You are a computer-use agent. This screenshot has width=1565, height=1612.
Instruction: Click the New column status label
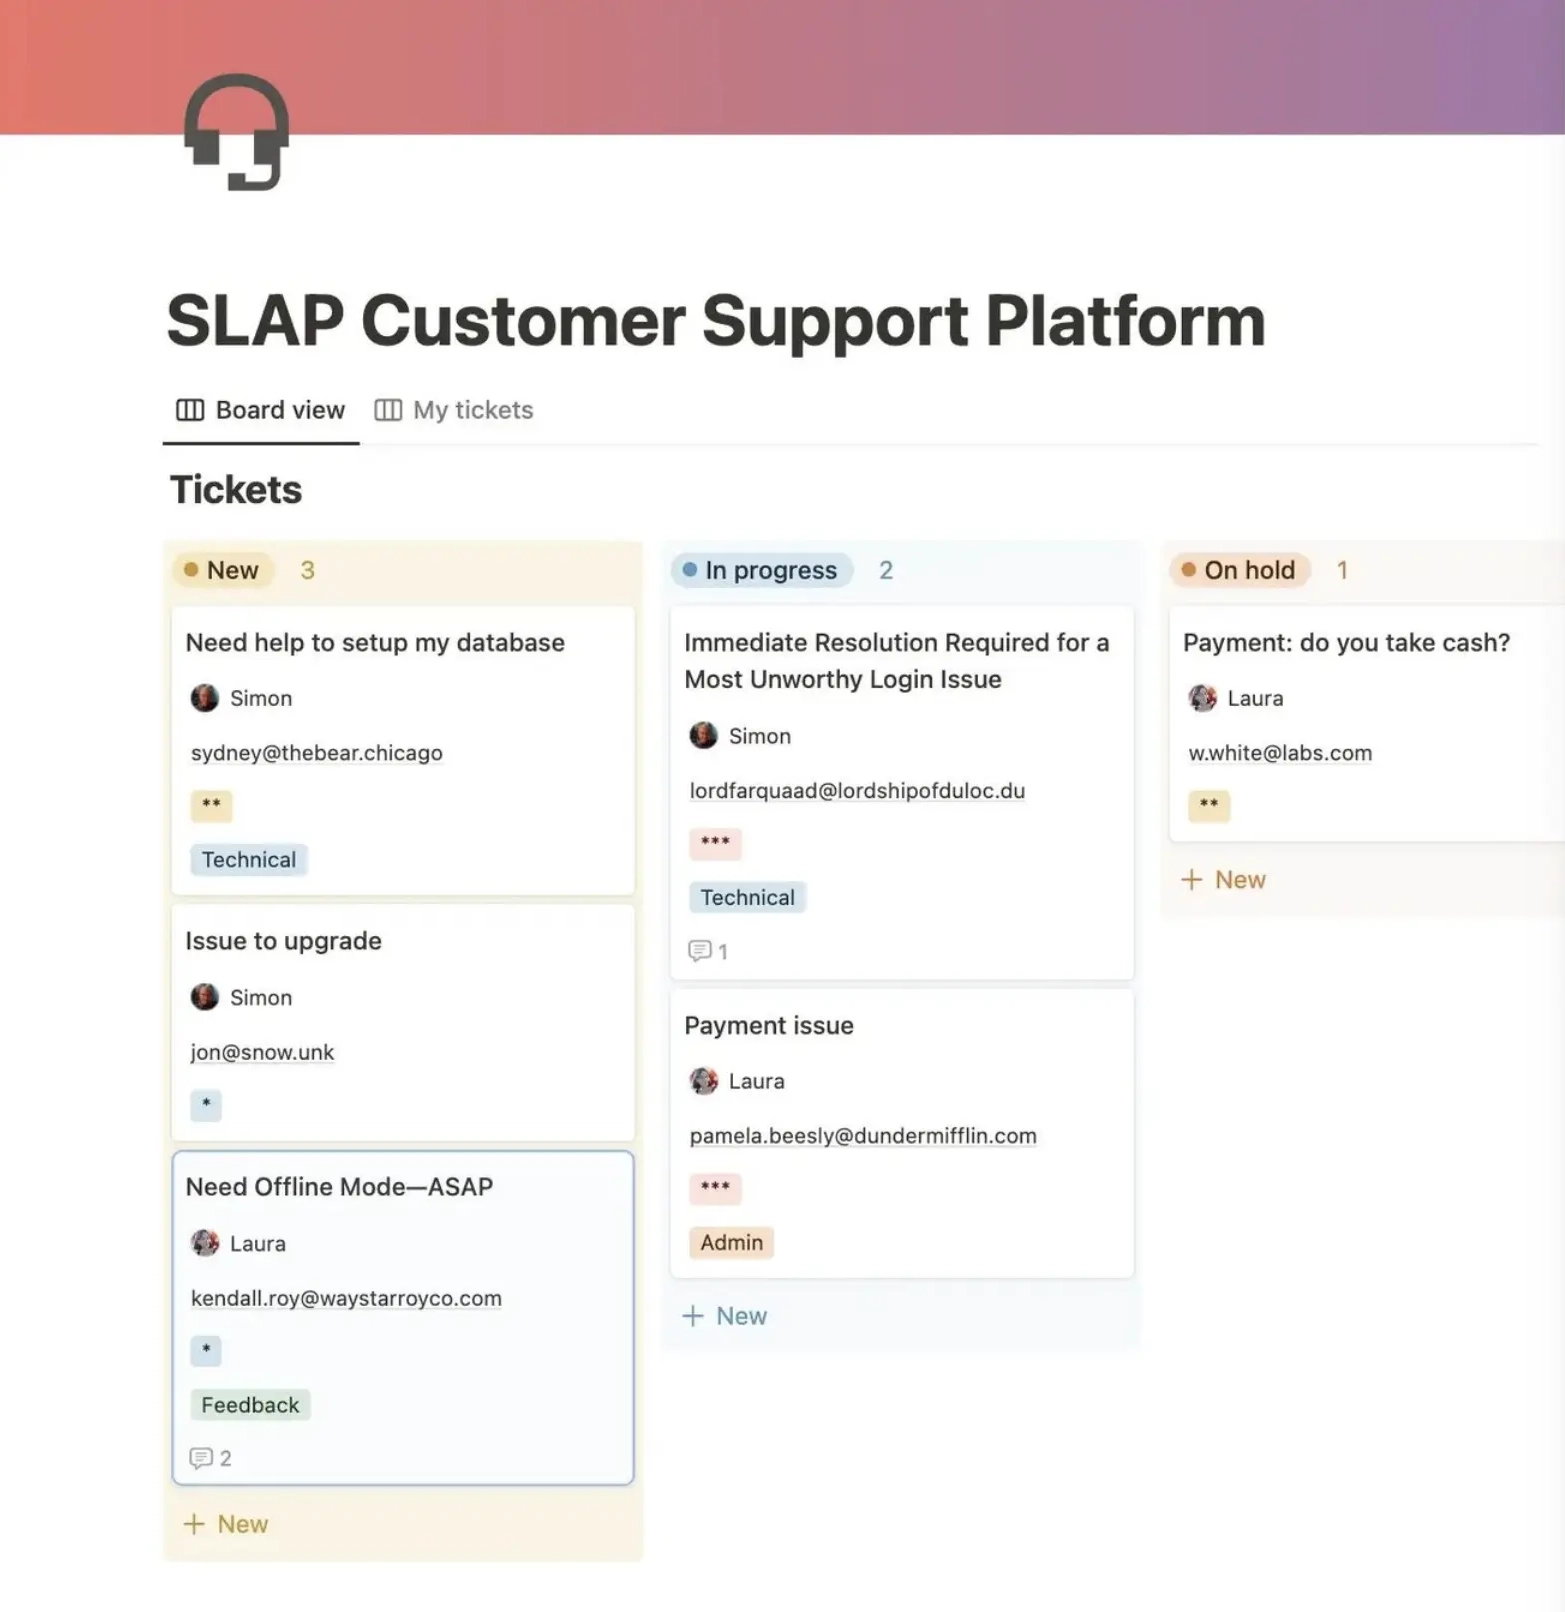[x=222, y=570]
